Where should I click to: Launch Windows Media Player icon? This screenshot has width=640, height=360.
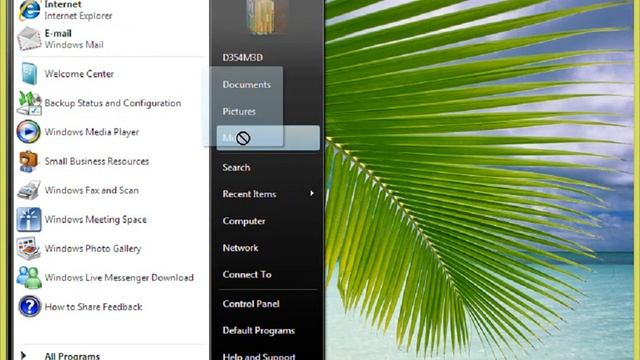[x=29, y=132]
